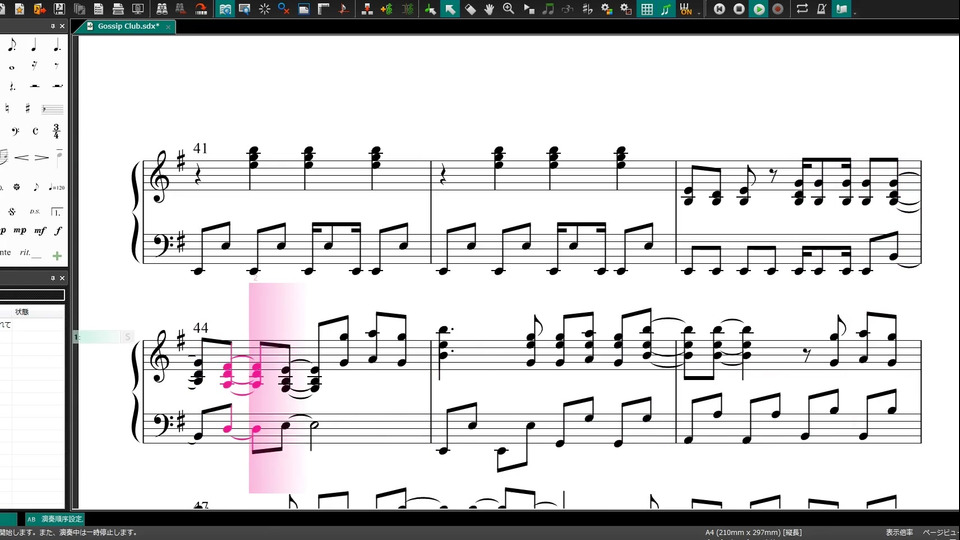Toggle the grid display icon
Screen dimensions: 960x540
click(647, 9)
